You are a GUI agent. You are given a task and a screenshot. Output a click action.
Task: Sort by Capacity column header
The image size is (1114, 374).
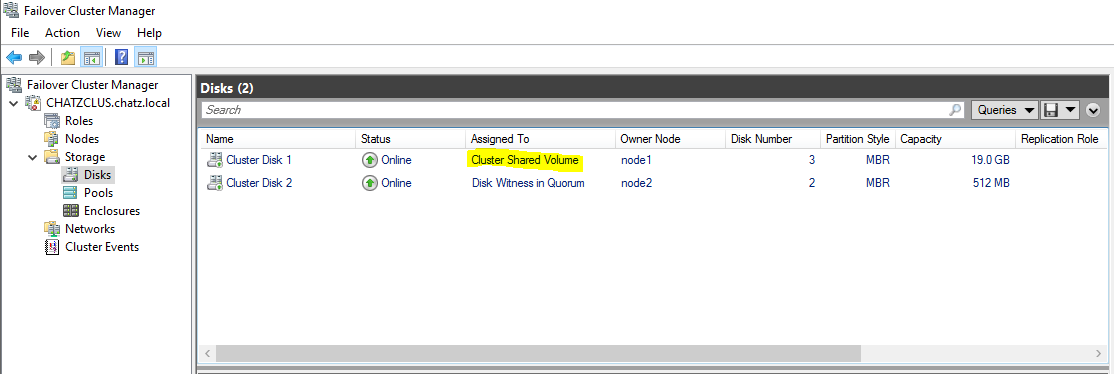(955, 139)
